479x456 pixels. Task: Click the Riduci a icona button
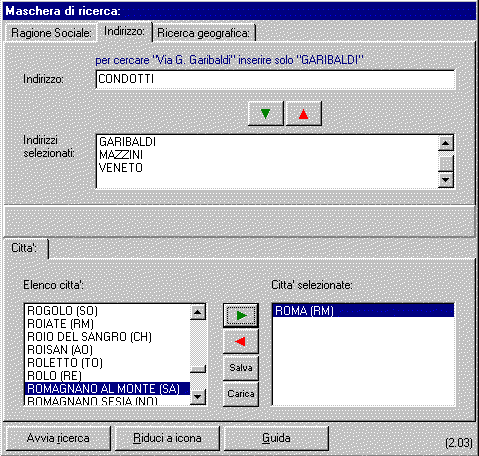tap(167, 438)
